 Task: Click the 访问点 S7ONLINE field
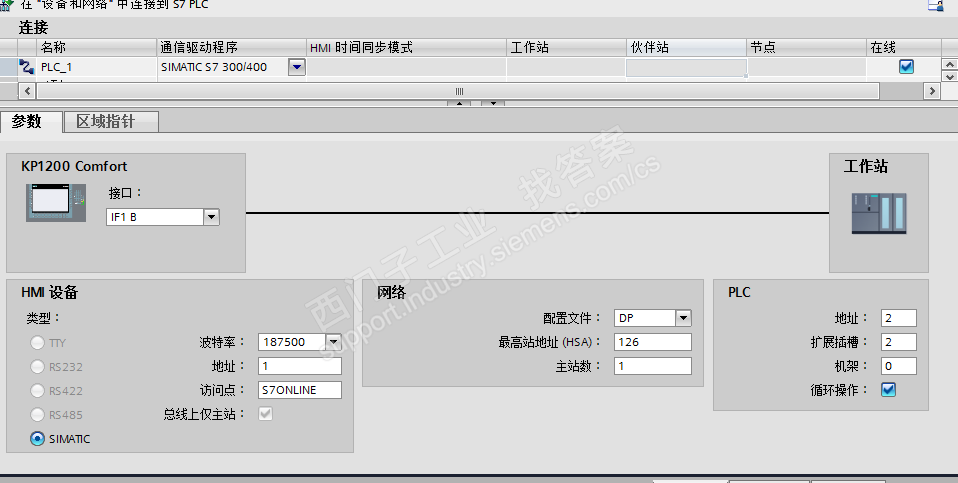(300, 390)
